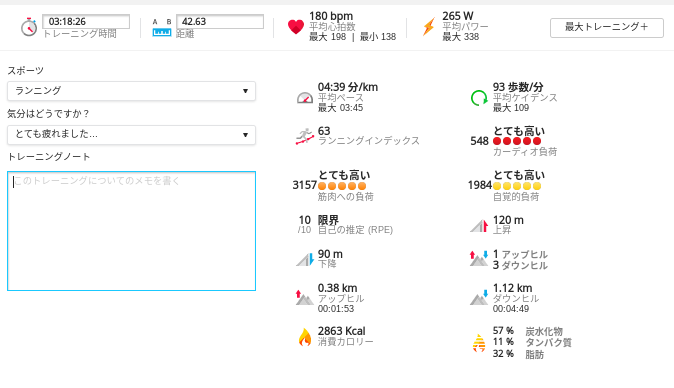Click the A-B distance ruler icon
This screenshot has height=388, width=674.
[162, 28]
